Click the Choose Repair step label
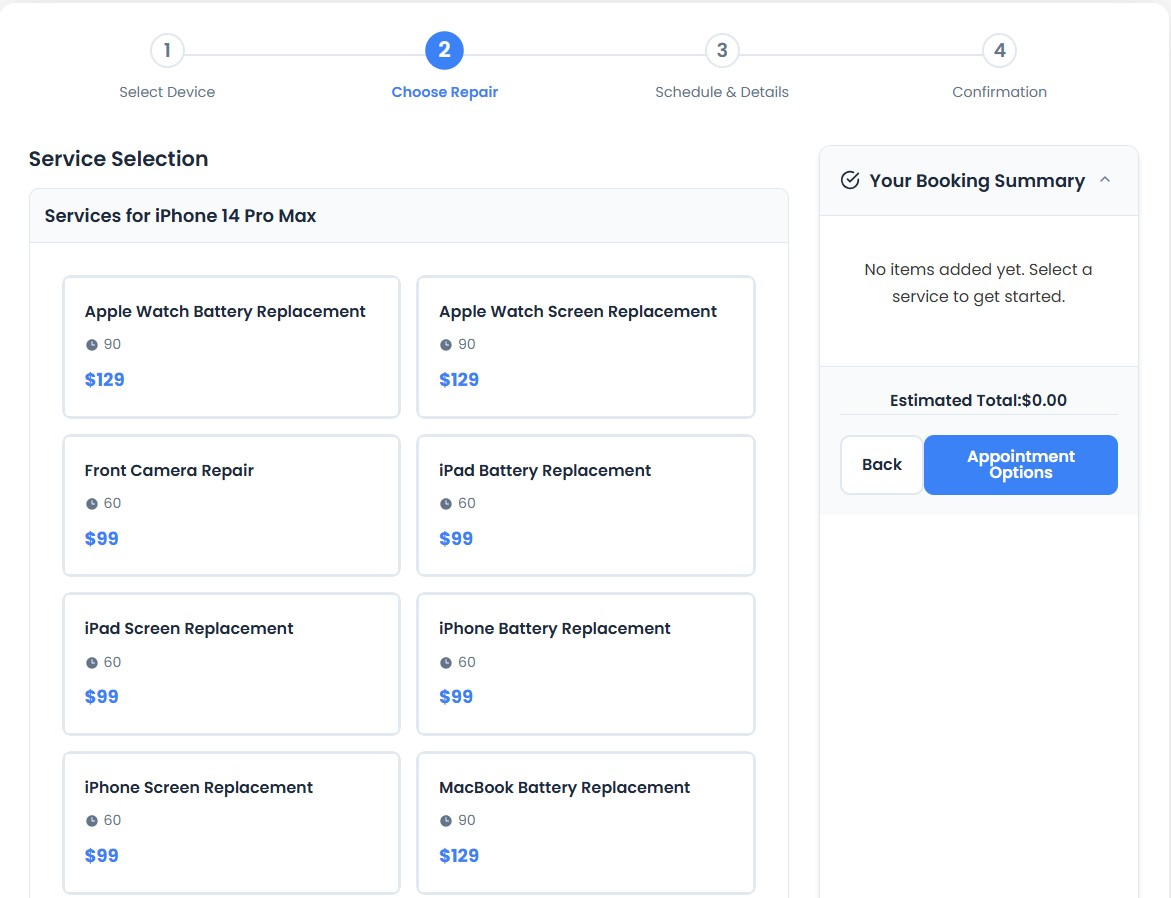 (x=444, y=92)
